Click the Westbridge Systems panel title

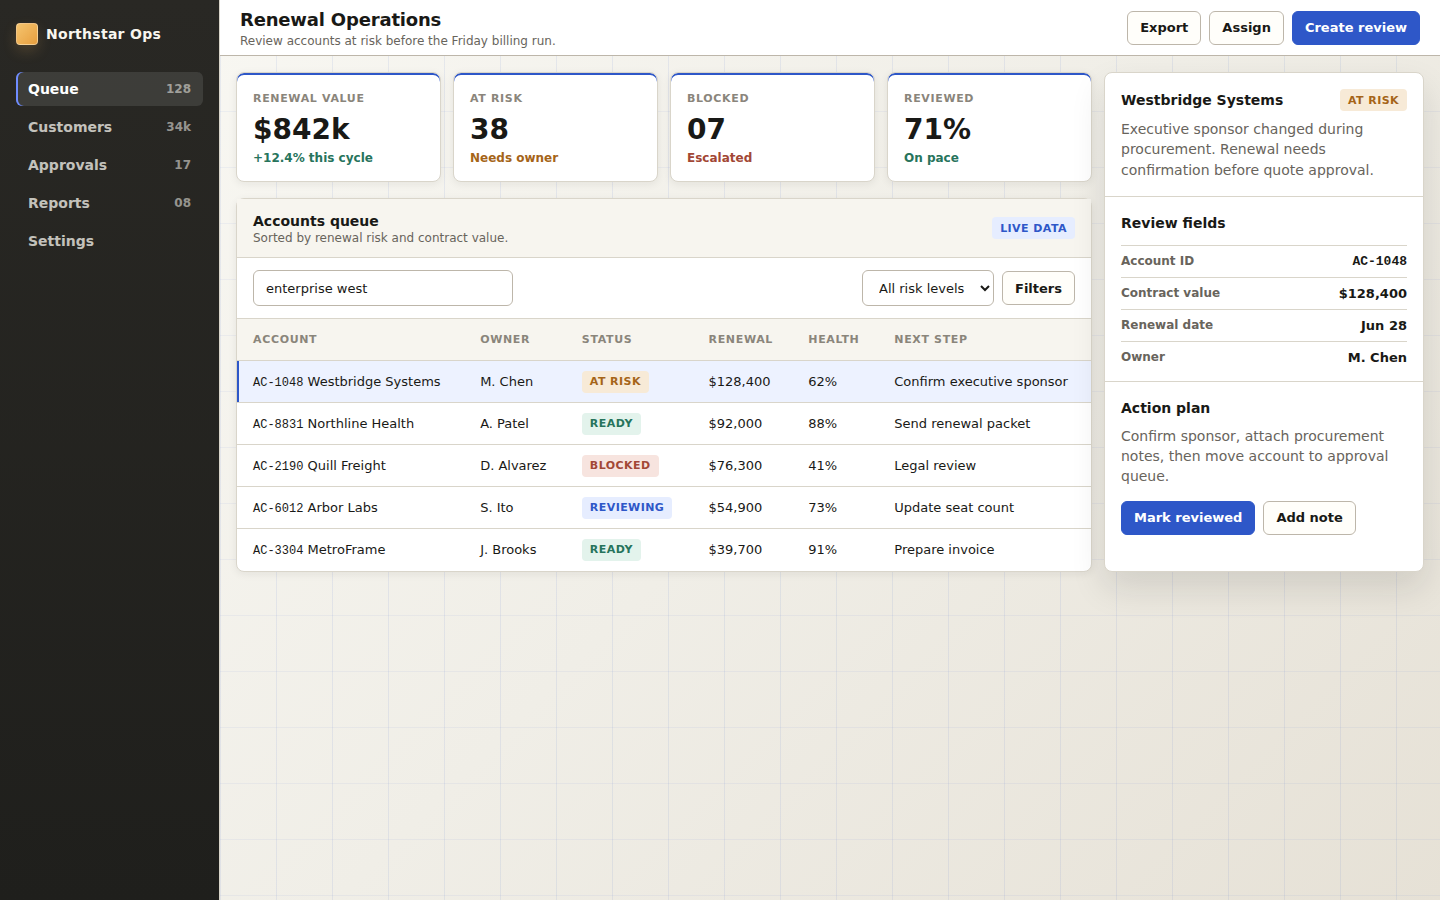1202,100
